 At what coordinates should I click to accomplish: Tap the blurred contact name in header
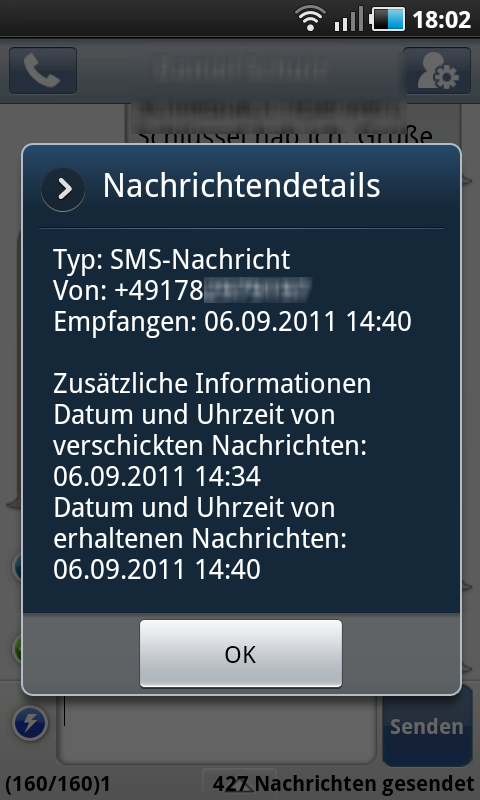point(240,70)
